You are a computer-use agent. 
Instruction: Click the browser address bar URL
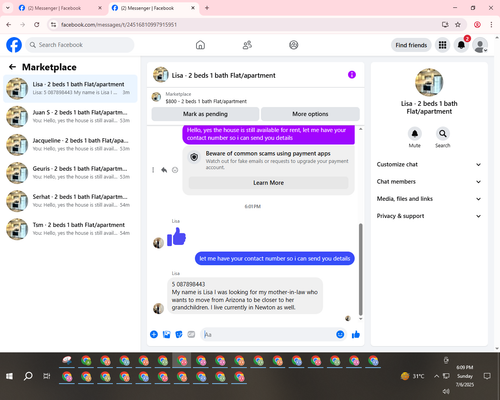119,25
